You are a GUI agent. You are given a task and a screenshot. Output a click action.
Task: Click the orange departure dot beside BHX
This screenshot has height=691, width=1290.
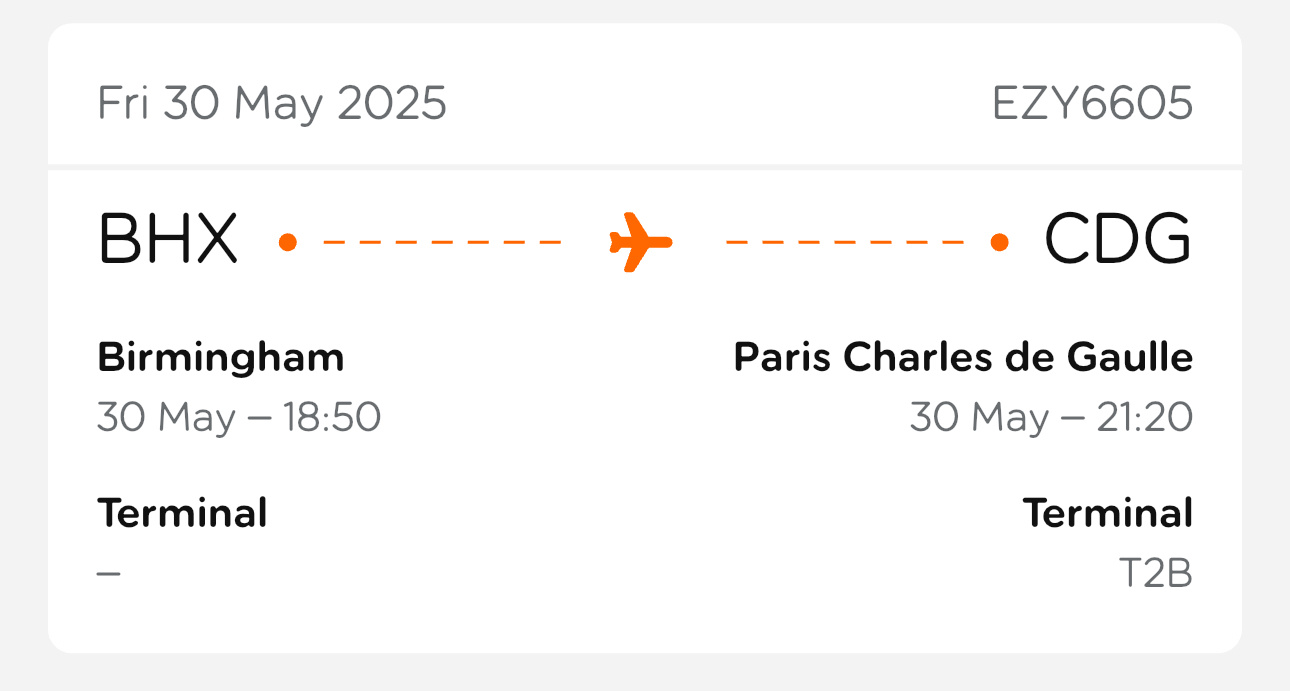(288, 242)
